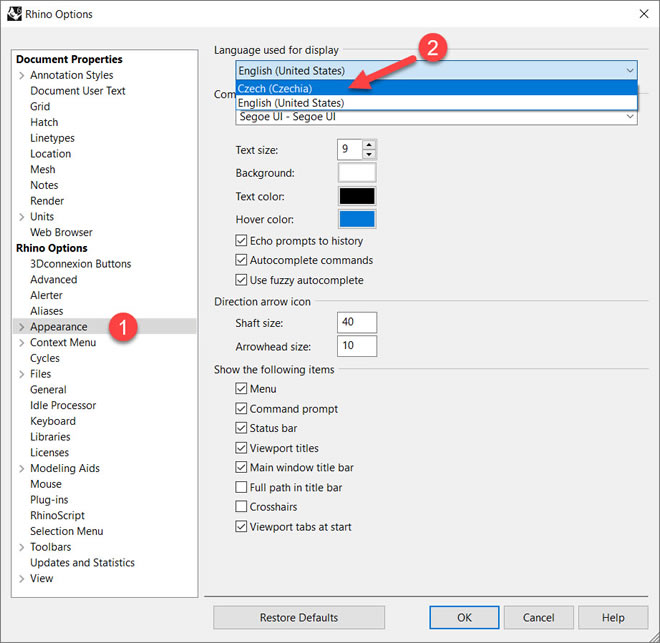Choose English (United States) list option
Viewport: 660px width, 643px height.
point(436,103)
